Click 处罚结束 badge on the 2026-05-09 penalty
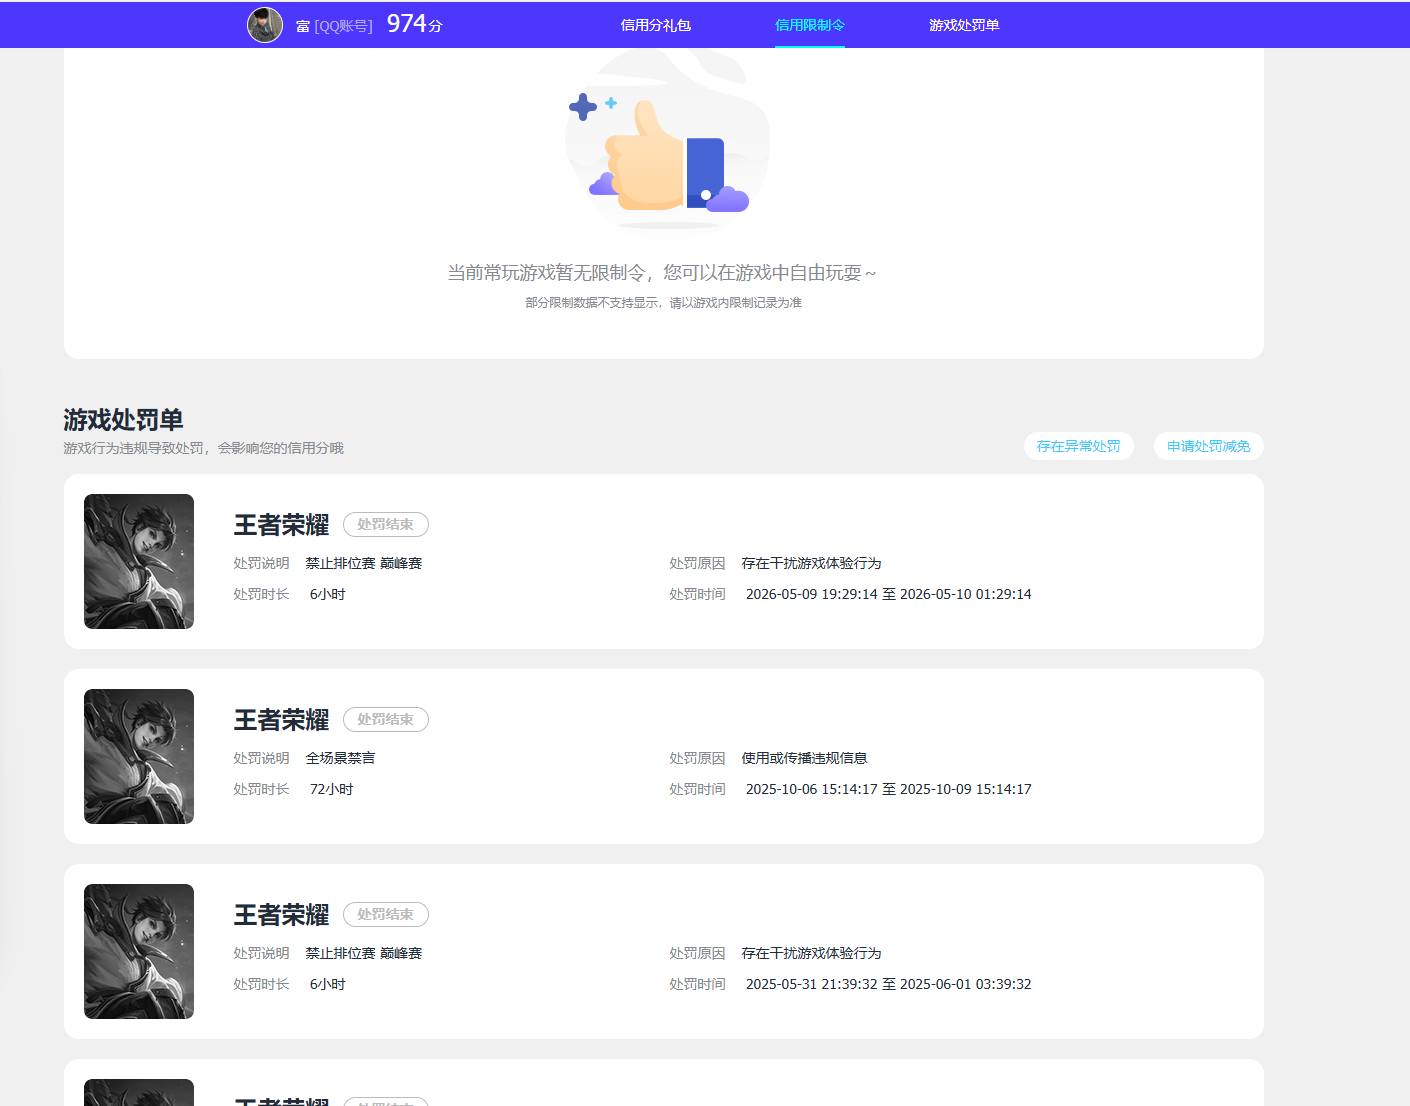Image resolution: width=1410 pixels, height=1106 pixels. [x=386, y=524]
